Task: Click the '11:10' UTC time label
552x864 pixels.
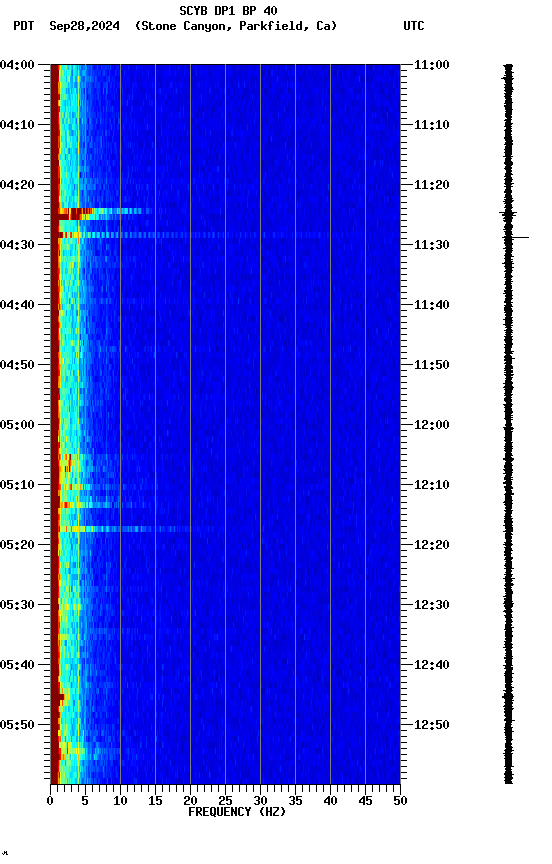Action: (432, 125)
